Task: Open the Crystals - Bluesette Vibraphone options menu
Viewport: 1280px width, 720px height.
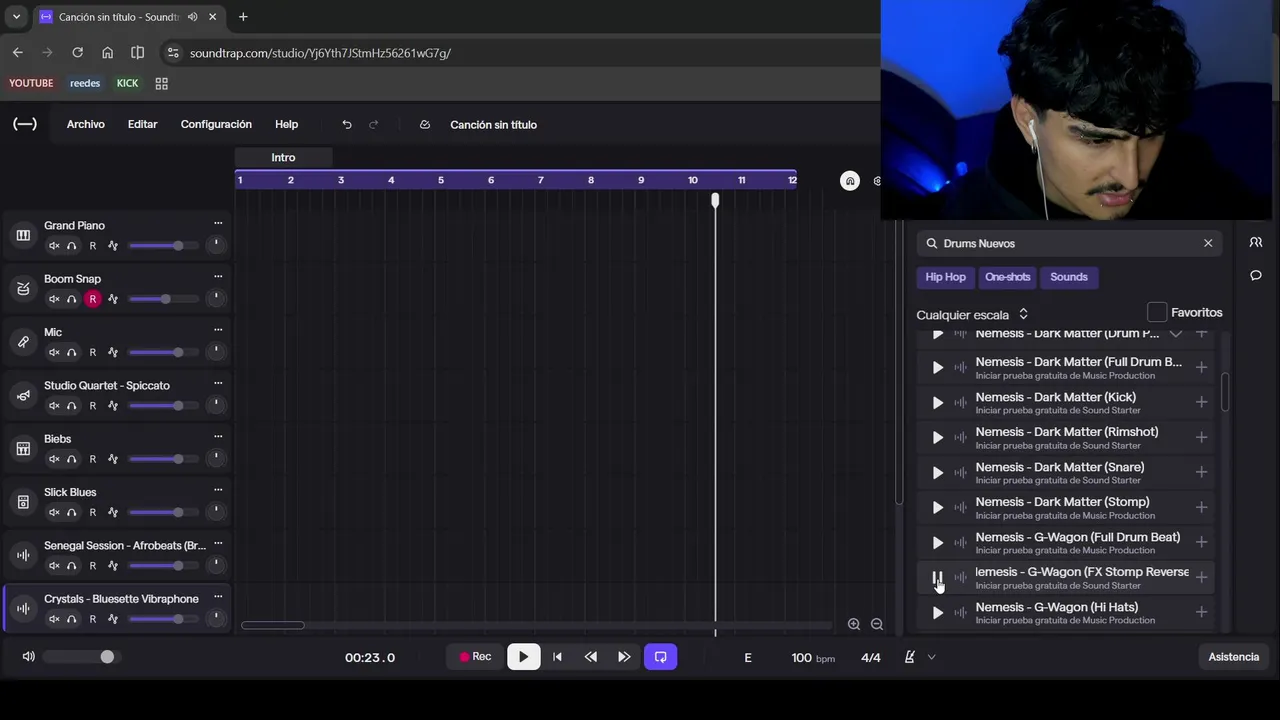Action: coord(218,597)
